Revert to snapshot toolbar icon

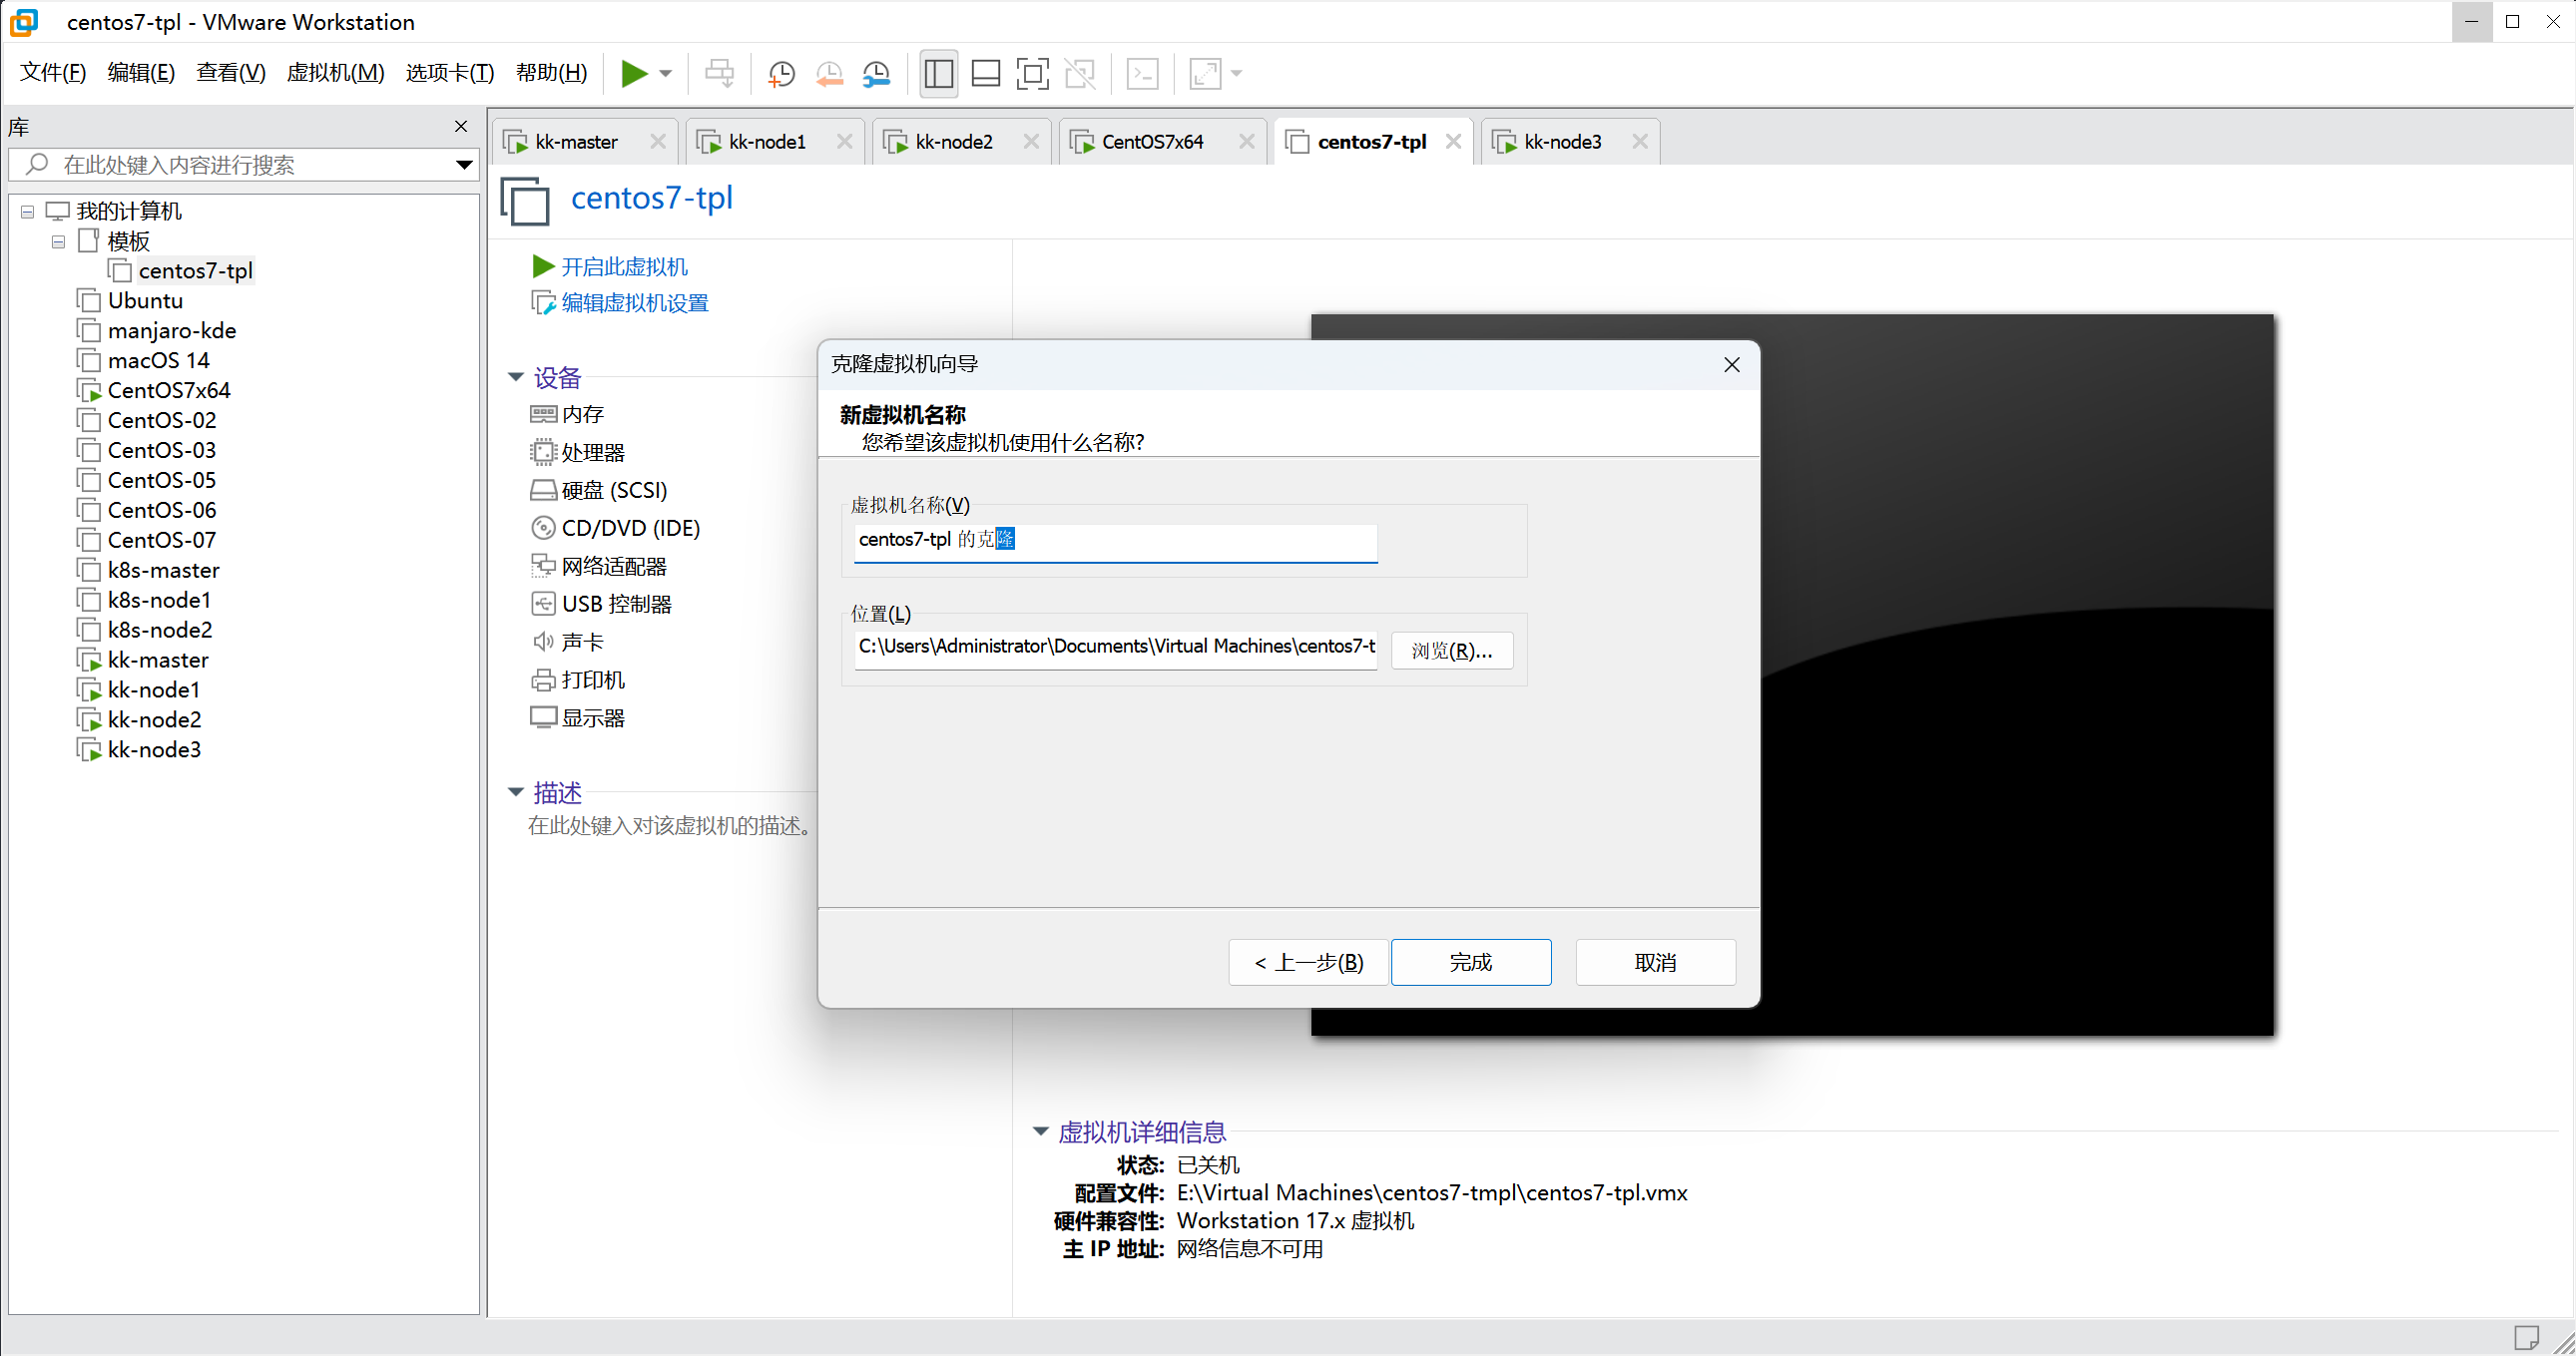[x=829, y=73]
